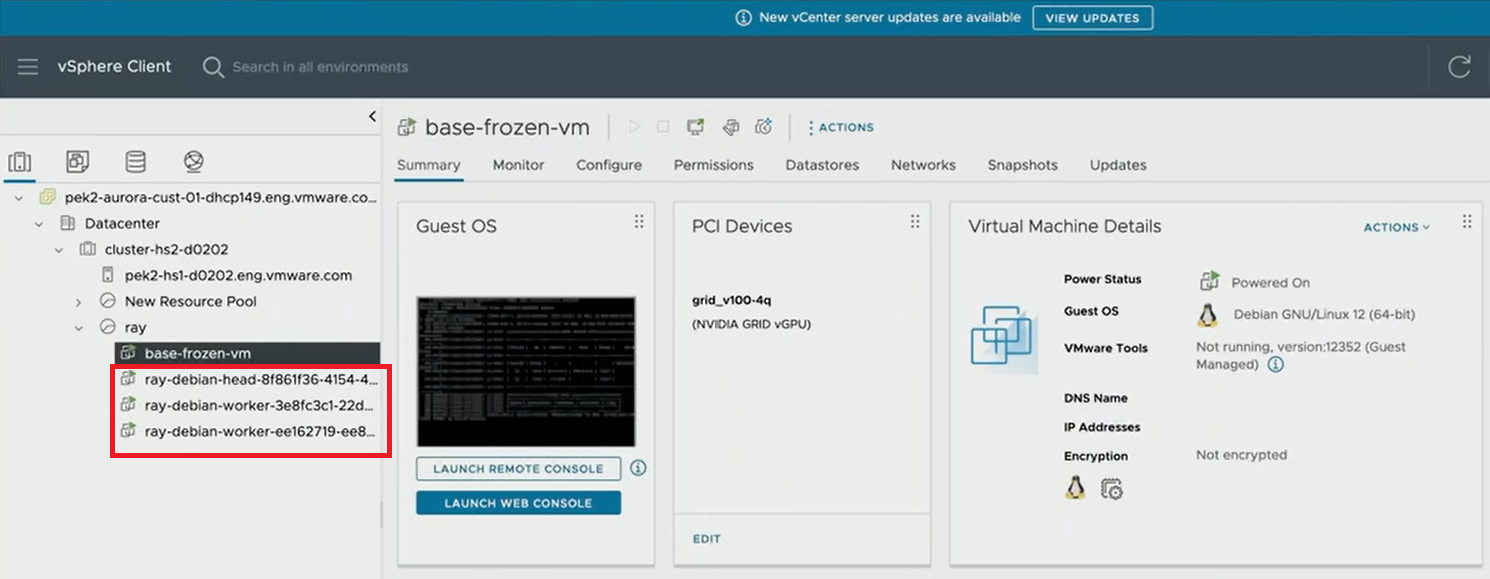
Task: Click Debian GNU/Linux 12 (64-bit) text
Action: tap(1324, 314)
